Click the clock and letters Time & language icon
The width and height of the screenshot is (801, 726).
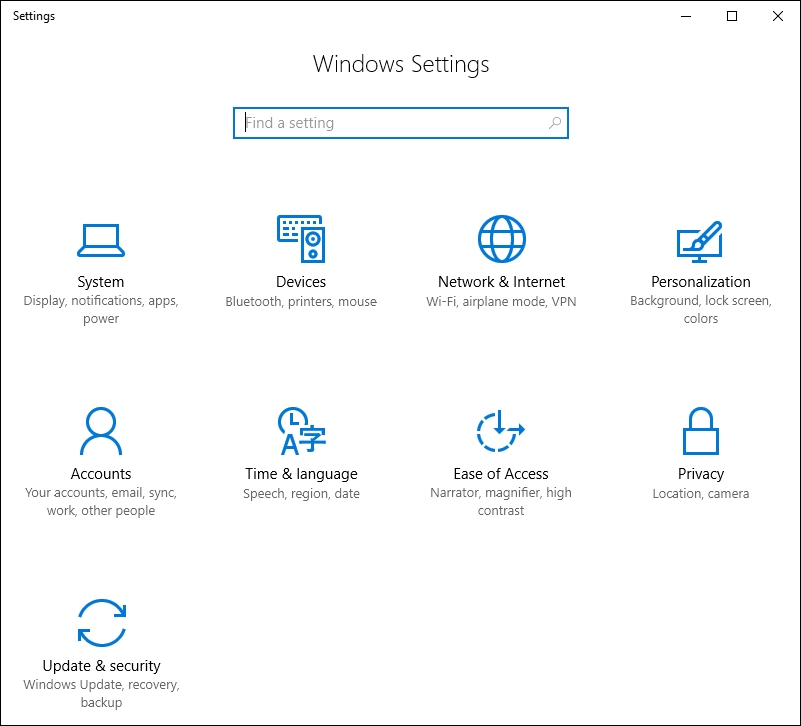pos(301,431)
